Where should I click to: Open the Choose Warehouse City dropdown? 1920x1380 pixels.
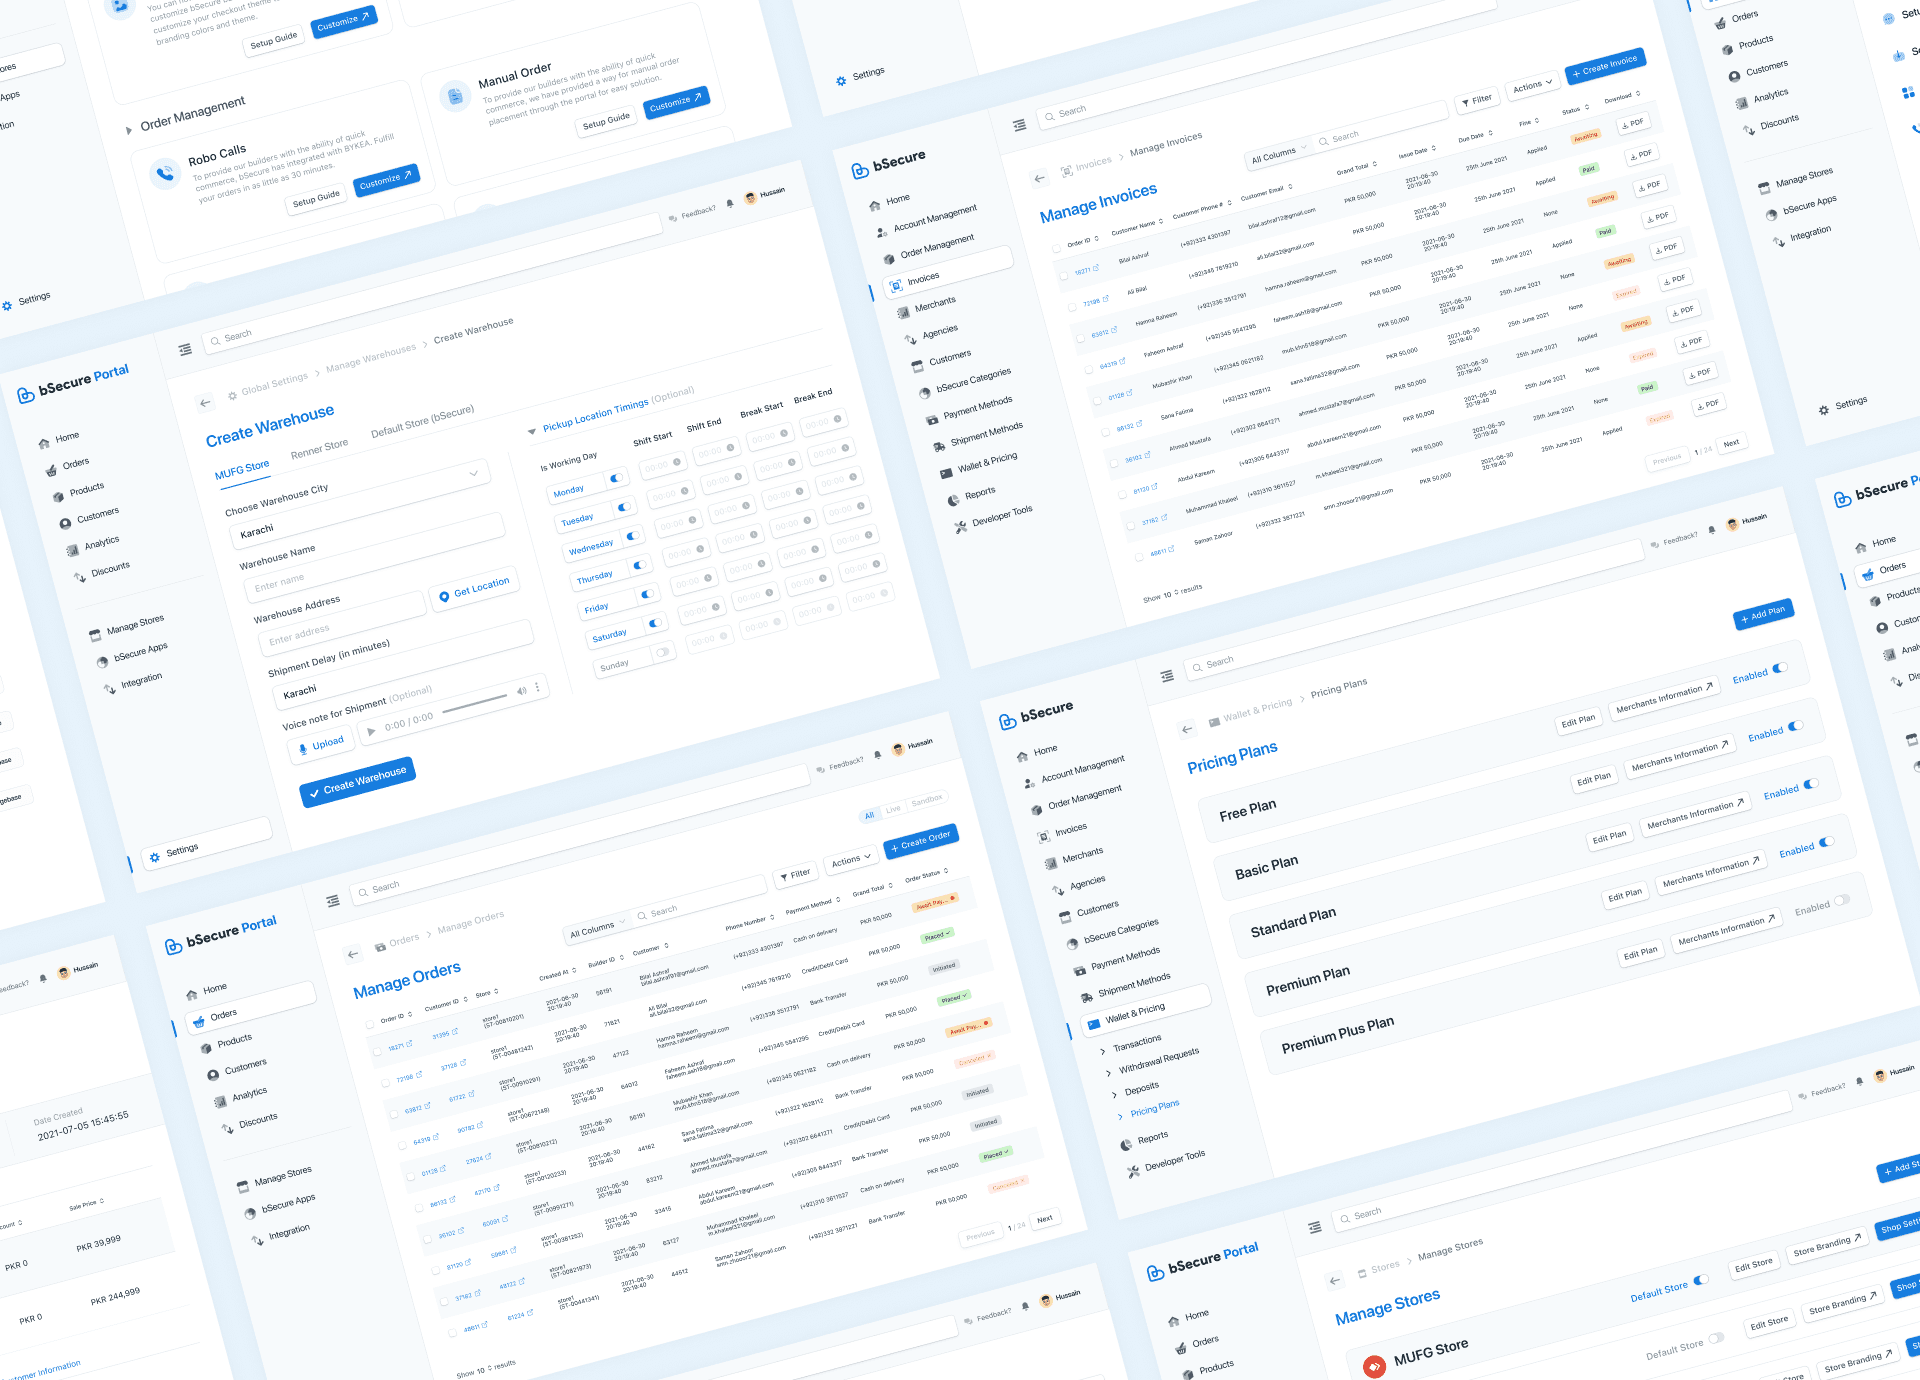point(474,473)
